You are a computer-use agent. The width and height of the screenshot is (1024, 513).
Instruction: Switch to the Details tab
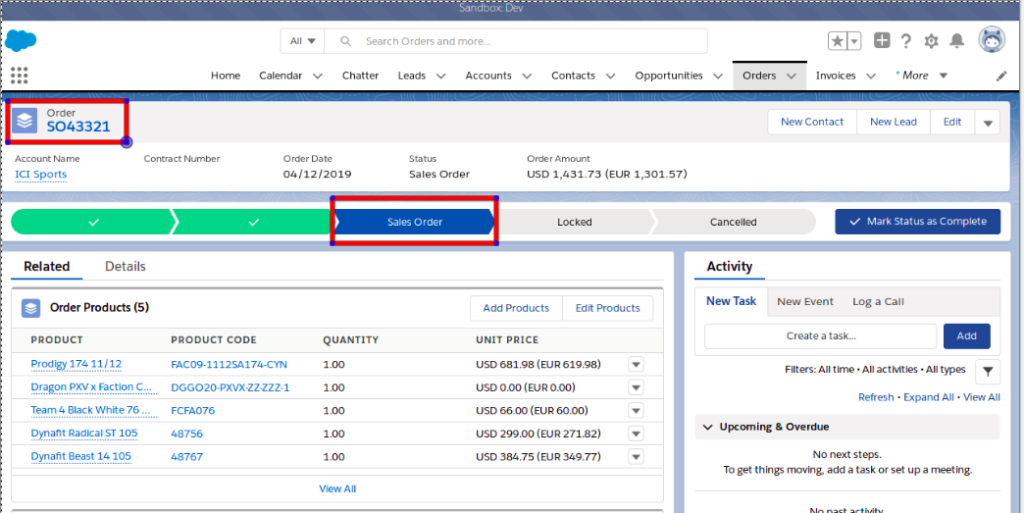tap(125, 266)
